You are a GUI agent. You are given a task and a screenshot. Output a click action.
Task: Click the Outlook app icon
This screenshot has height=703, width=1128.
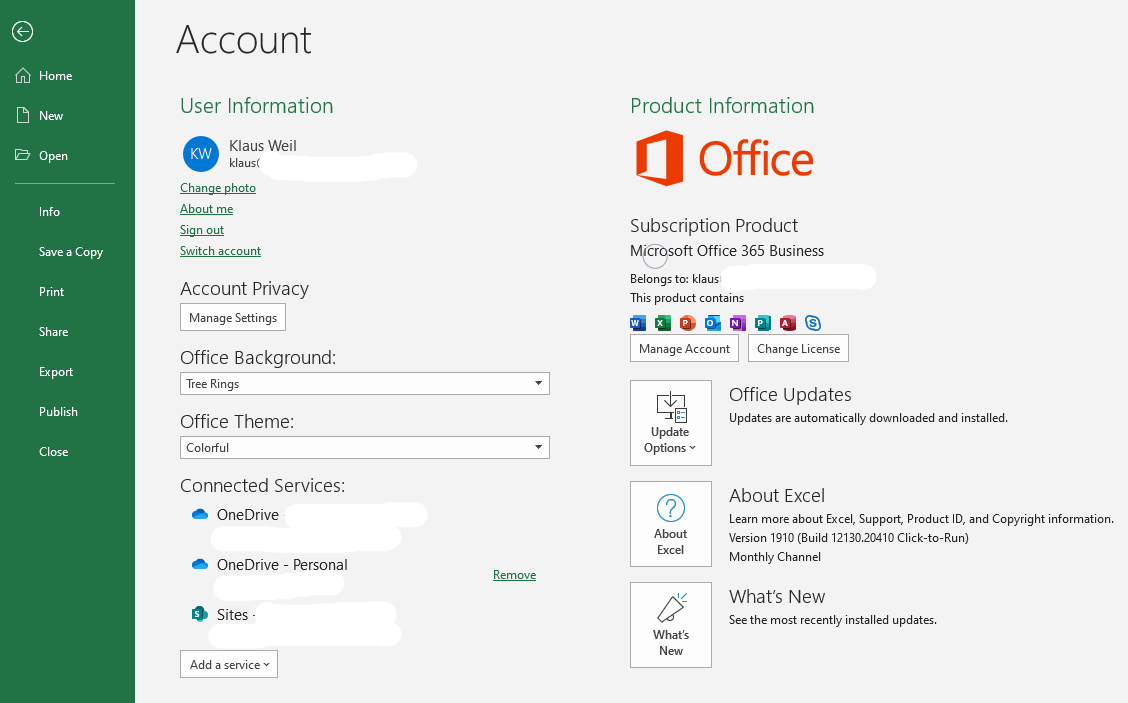tap(713, 323)
